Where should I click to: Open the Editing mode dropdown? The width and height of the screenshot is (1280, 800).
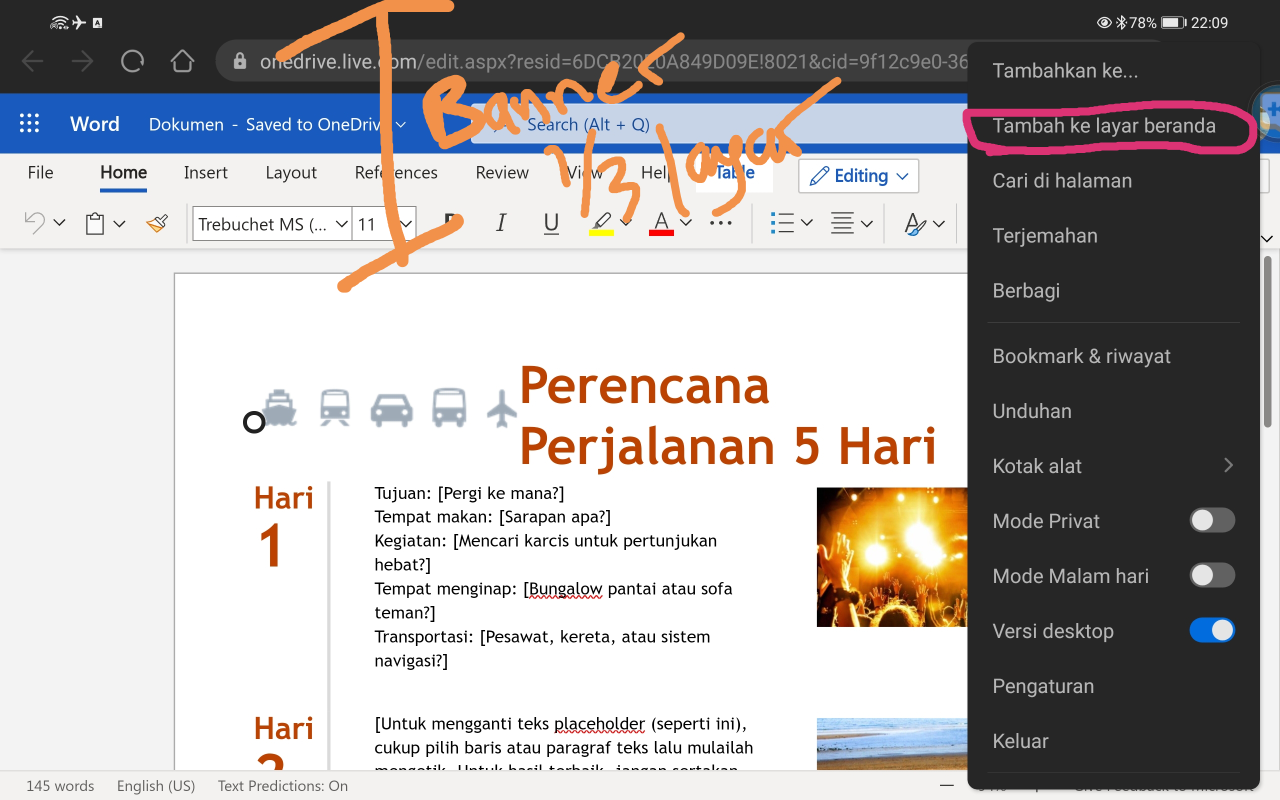pos(858,176)
